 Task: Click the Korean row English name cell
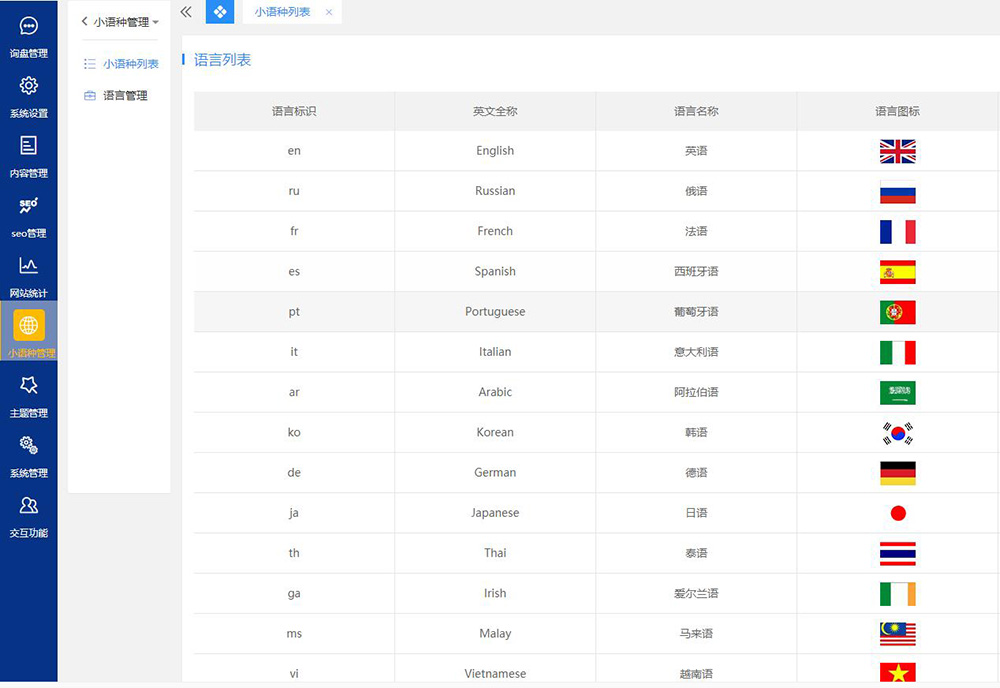(495, 433)
